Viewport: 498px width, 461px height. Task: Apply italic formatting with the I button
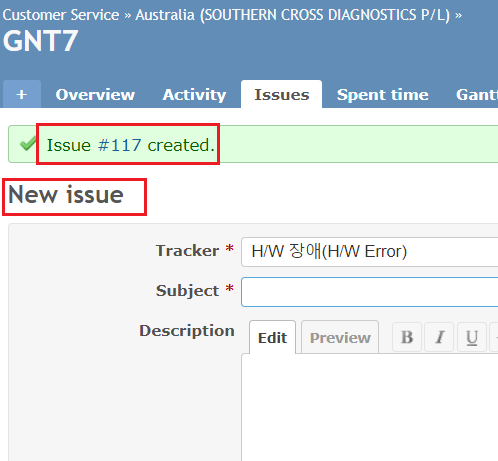[x=439, y=337]
